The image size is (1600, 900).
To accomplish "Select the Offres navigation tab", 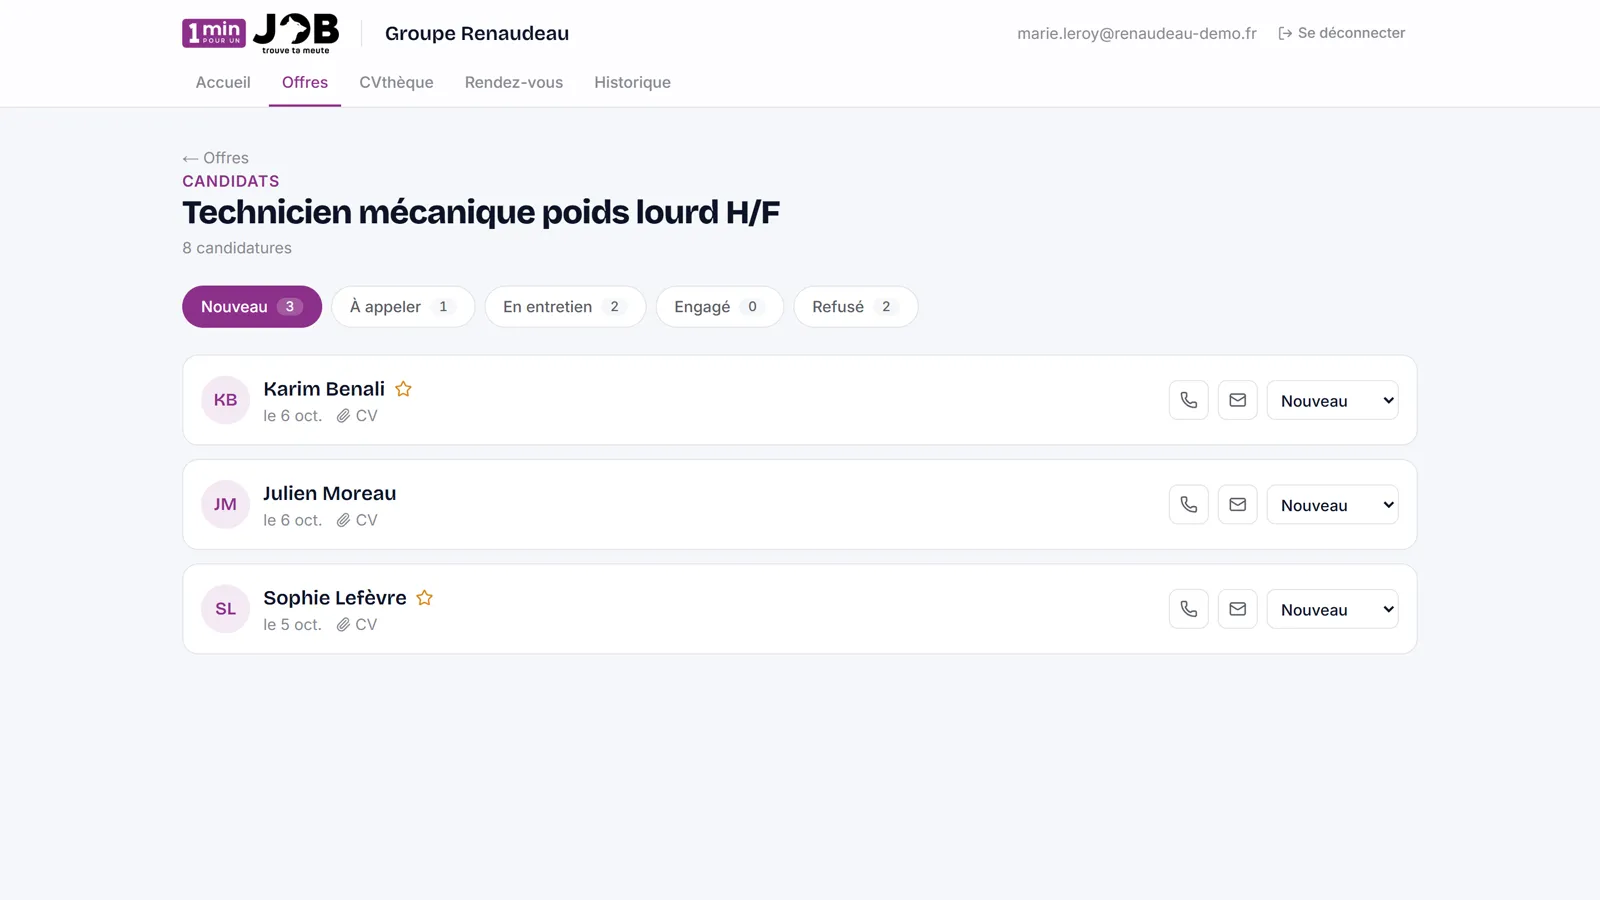I will [x=305, y=83].
